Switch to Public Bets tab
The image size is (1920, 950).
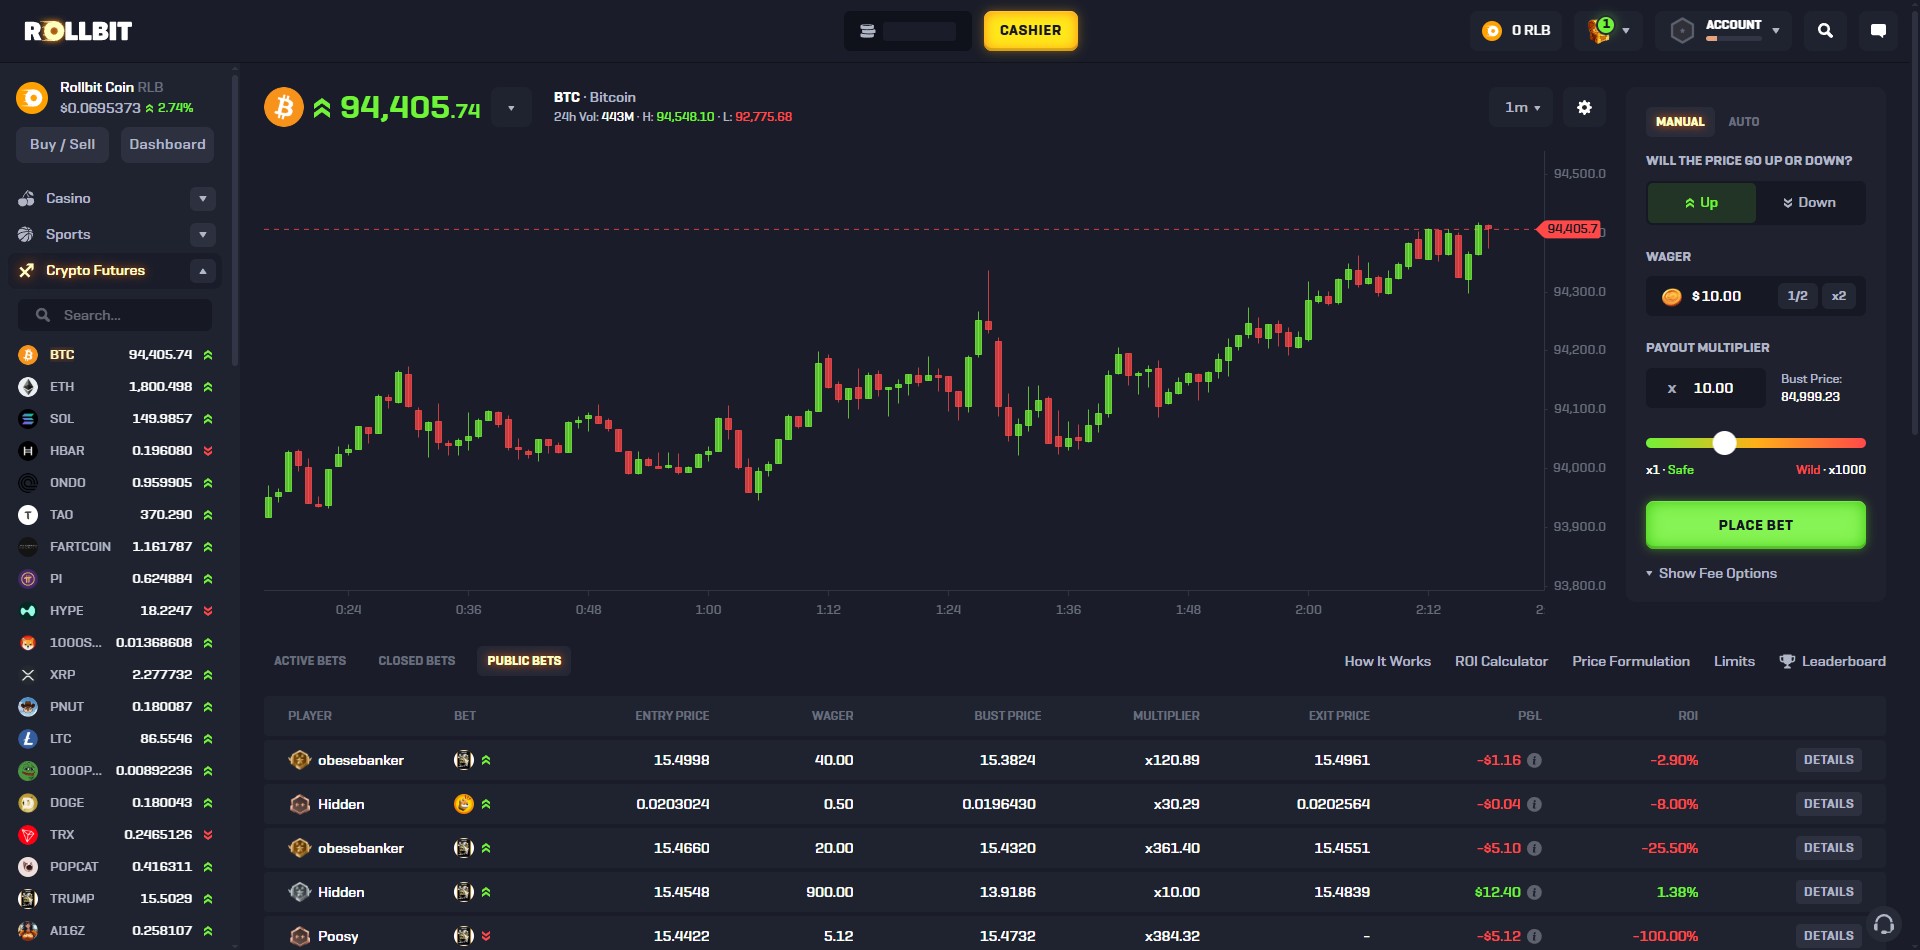coord(524,661)
